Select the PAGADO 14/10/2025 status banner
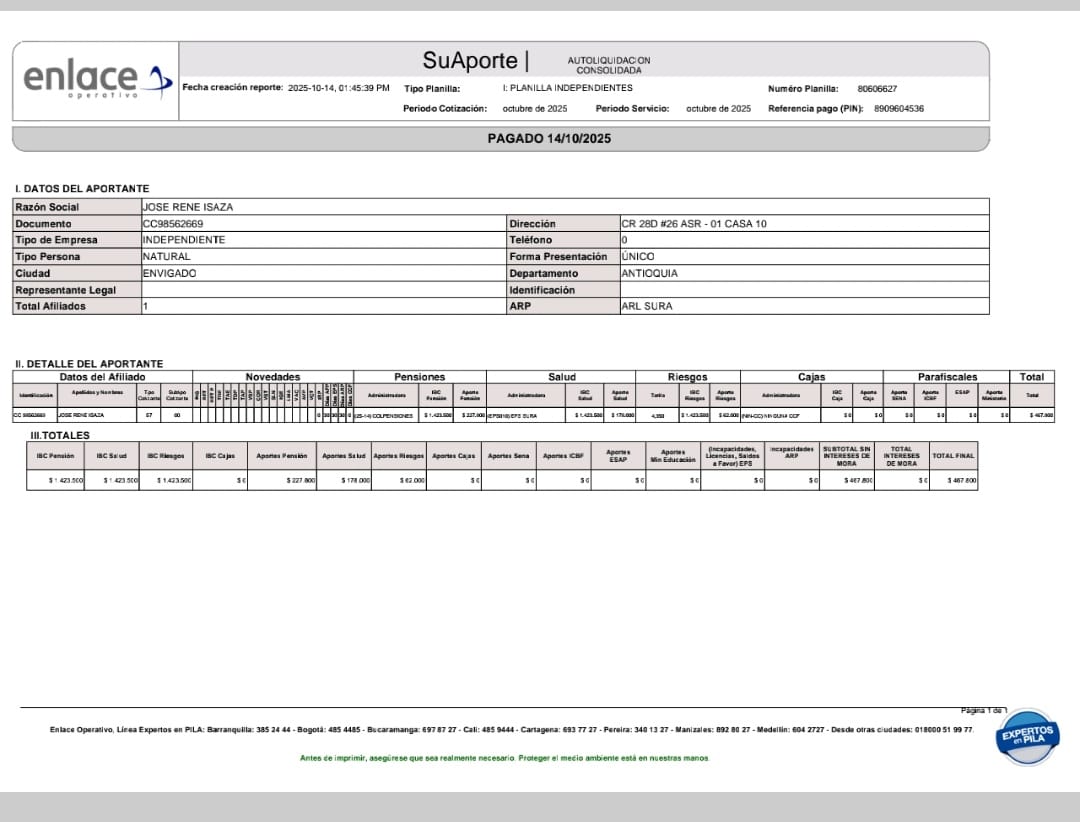 click(549, 138)
